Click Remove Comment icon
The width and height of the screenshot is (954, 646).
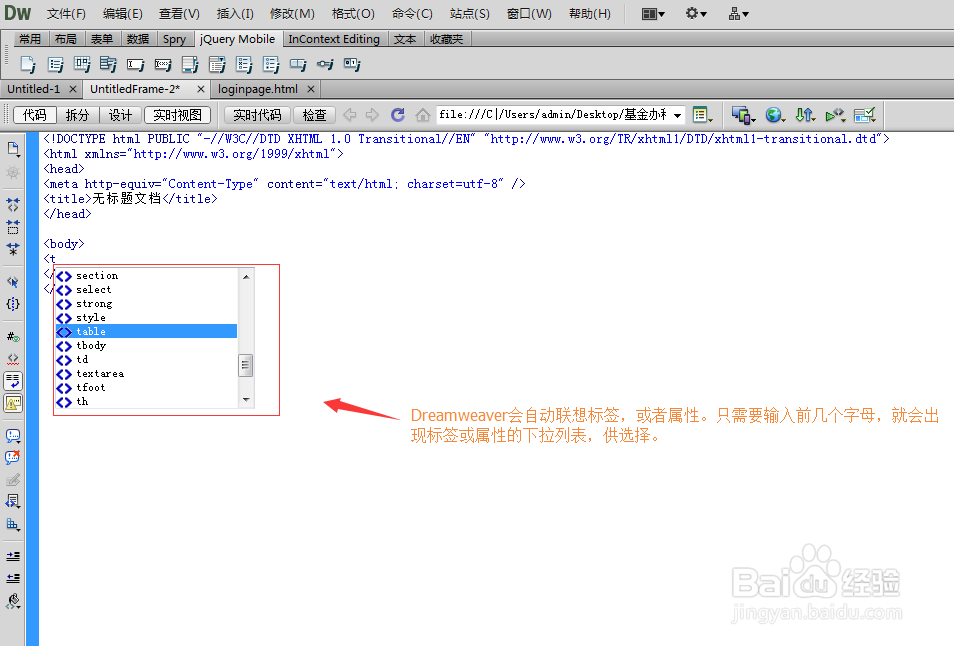[x=13, y=457]
